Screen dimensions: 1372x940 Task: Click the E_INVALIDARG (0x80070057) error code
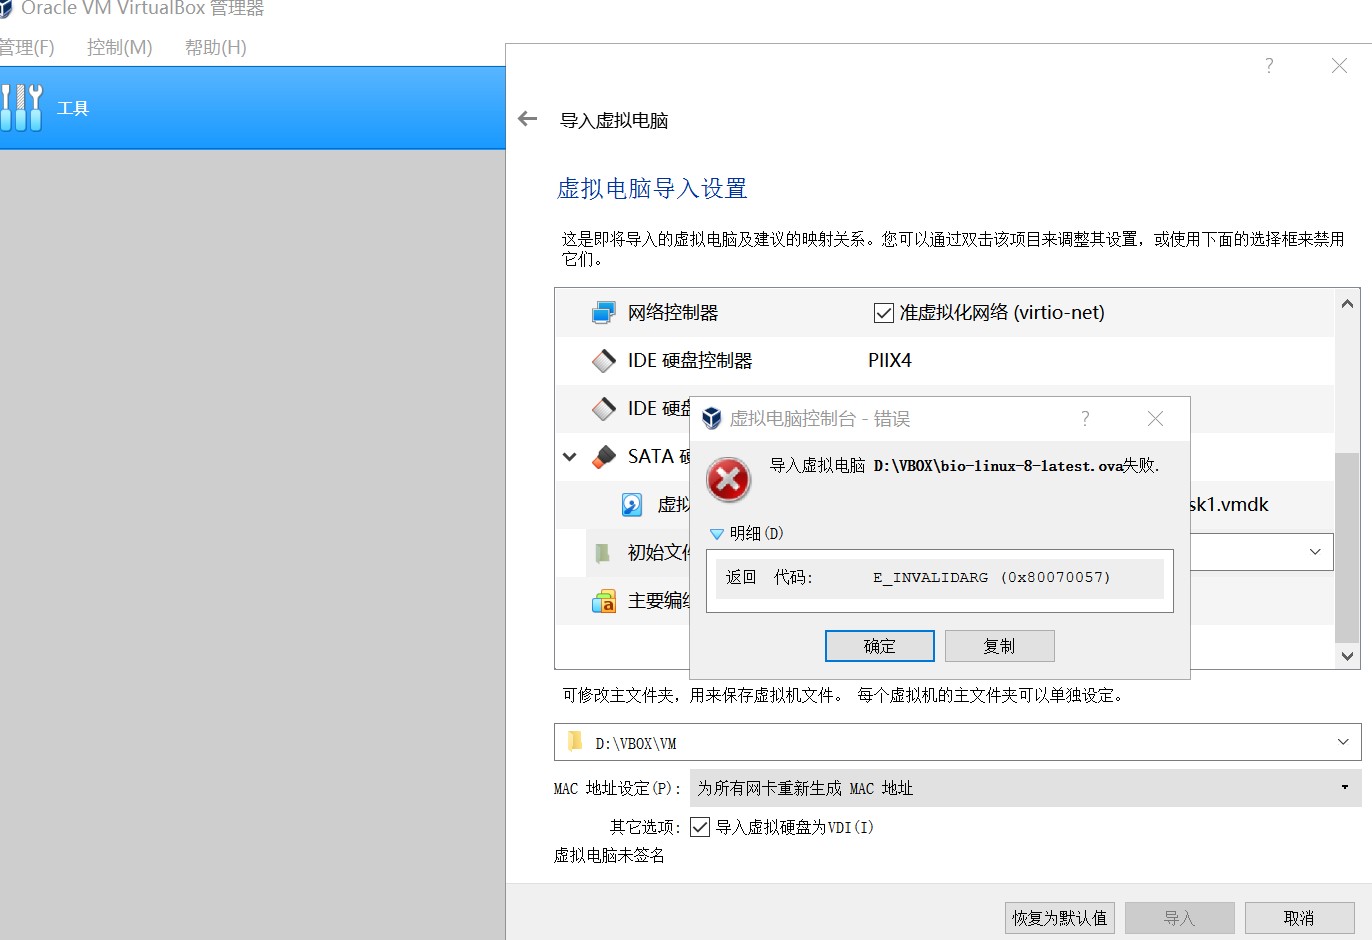click(x=992, y=577)
